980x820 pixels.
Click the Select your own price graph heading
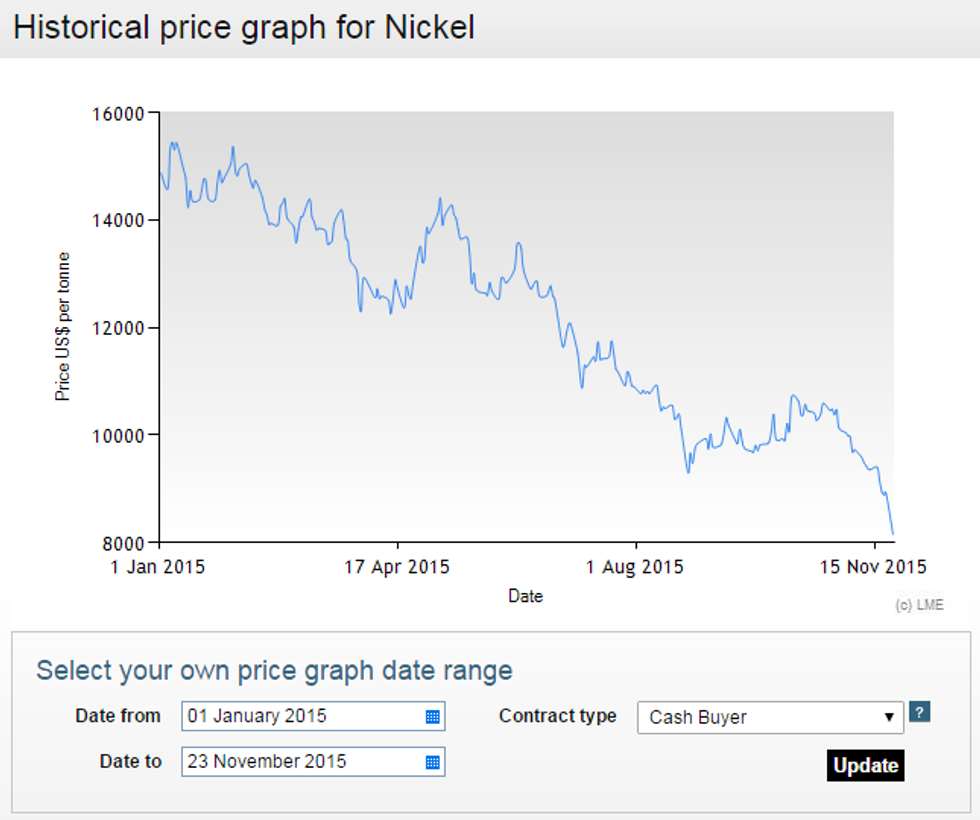click(x=274, y=670)
